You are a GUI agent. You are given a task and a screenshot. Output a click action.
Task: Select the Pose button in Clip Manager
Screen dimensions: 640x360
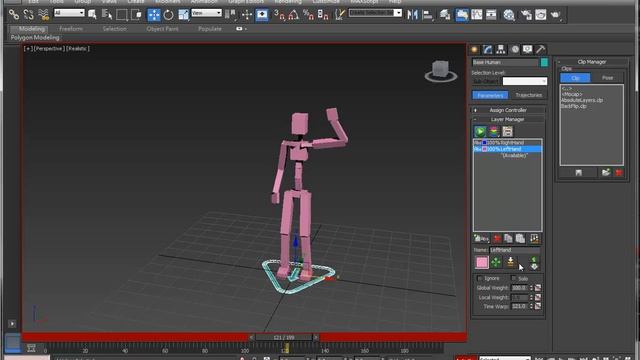point(607,78)
